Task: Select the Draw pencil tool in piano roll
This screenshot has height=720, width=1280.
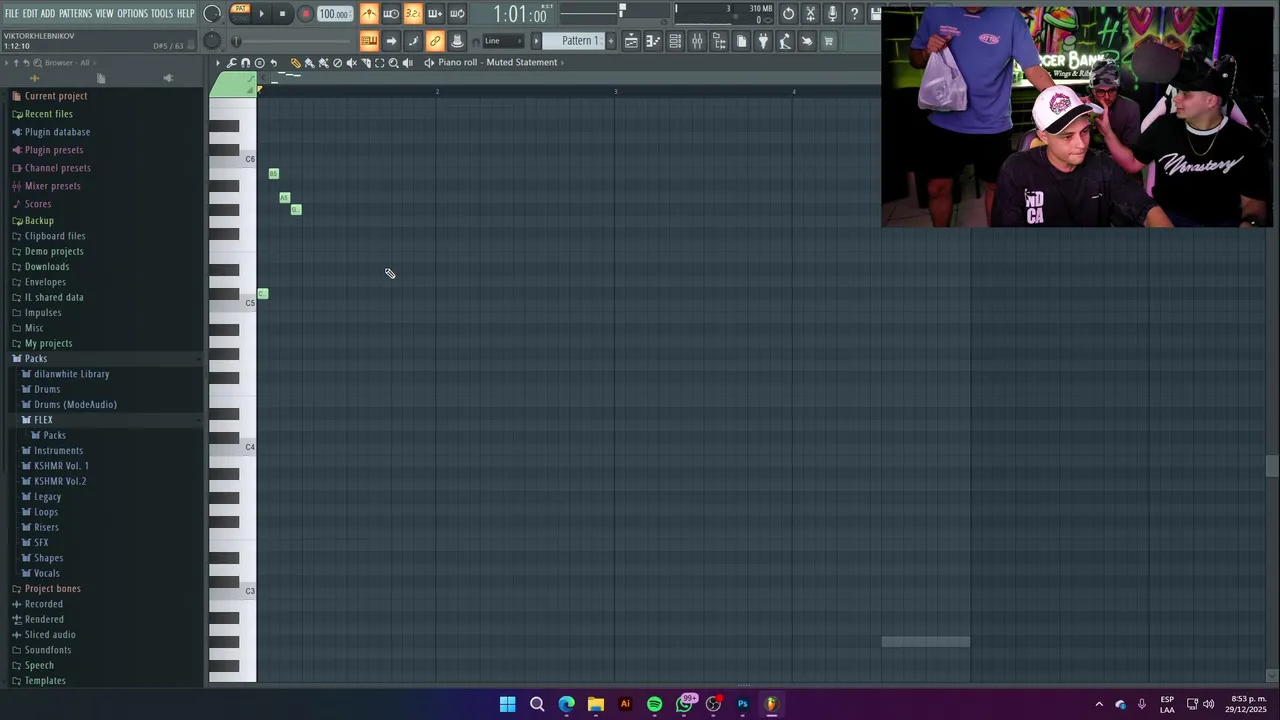Action: pyautogui.click(x=296, y=62)
